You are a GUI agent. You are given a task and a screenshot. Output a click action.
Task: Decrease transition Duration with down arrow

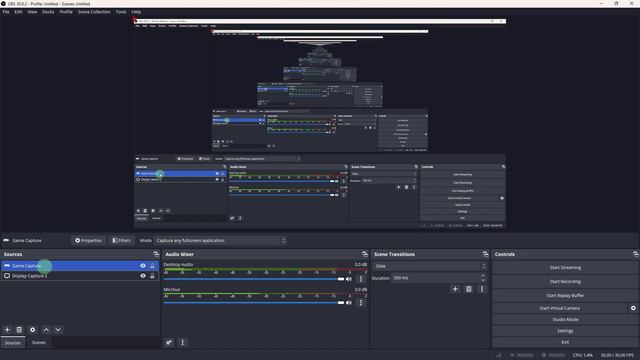[483, 280]
